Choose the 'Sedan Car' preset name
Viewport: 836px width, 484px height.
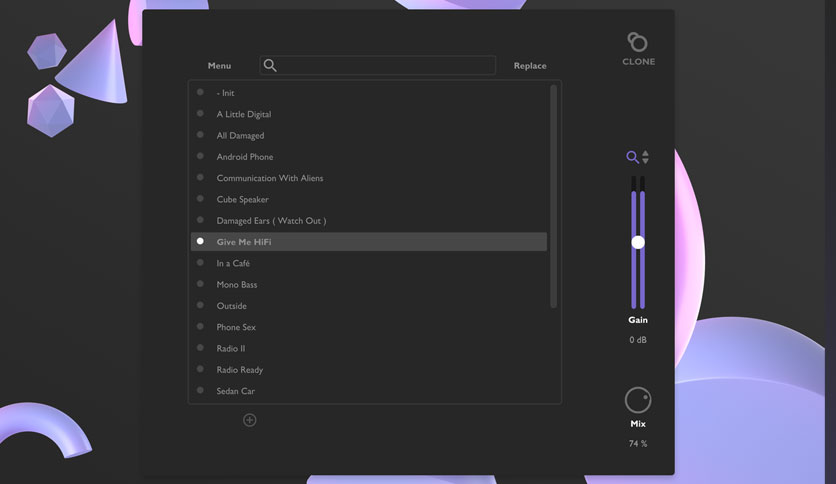point(236,391)
